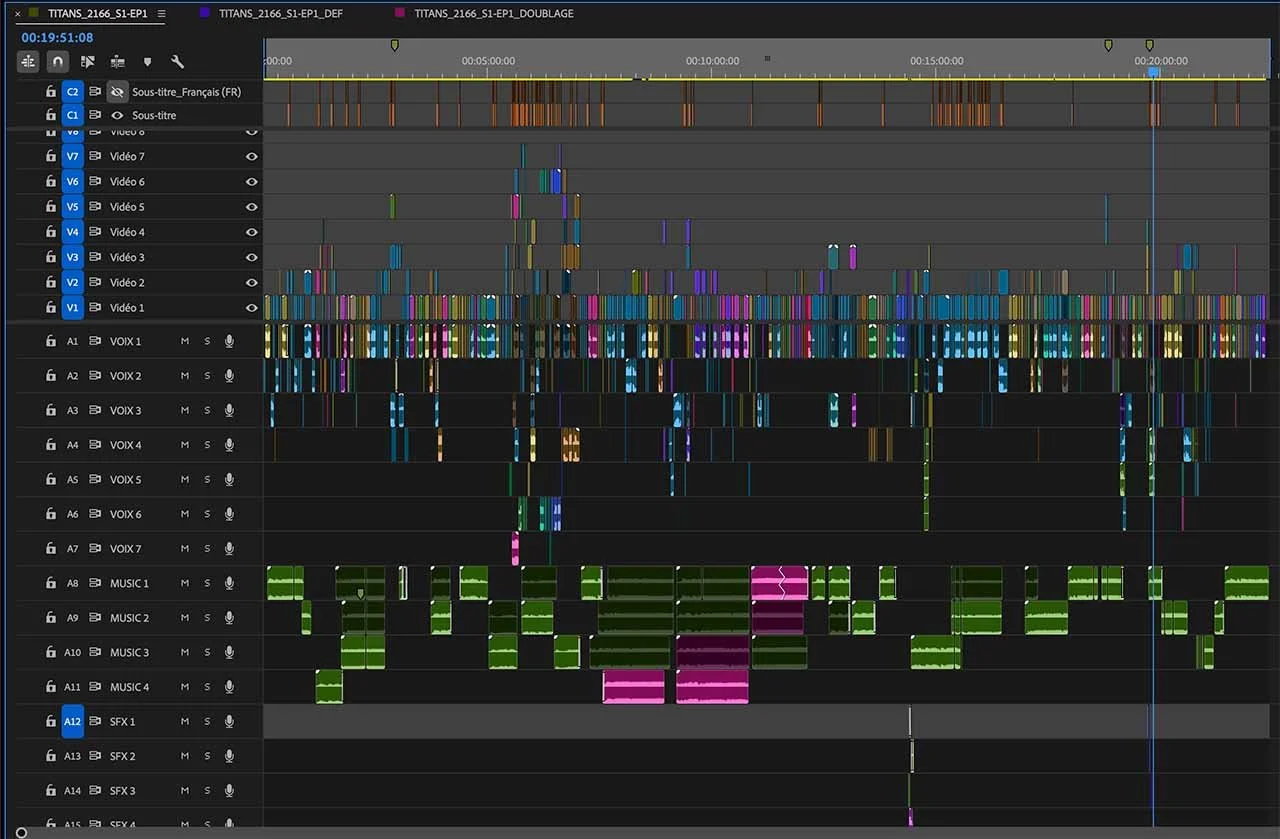Image resolution: width=1280 pixels, height=839 pixels.
Task: Click the MUSIC 4 track name
Action: pyautogui.click(x=130, y=687)
